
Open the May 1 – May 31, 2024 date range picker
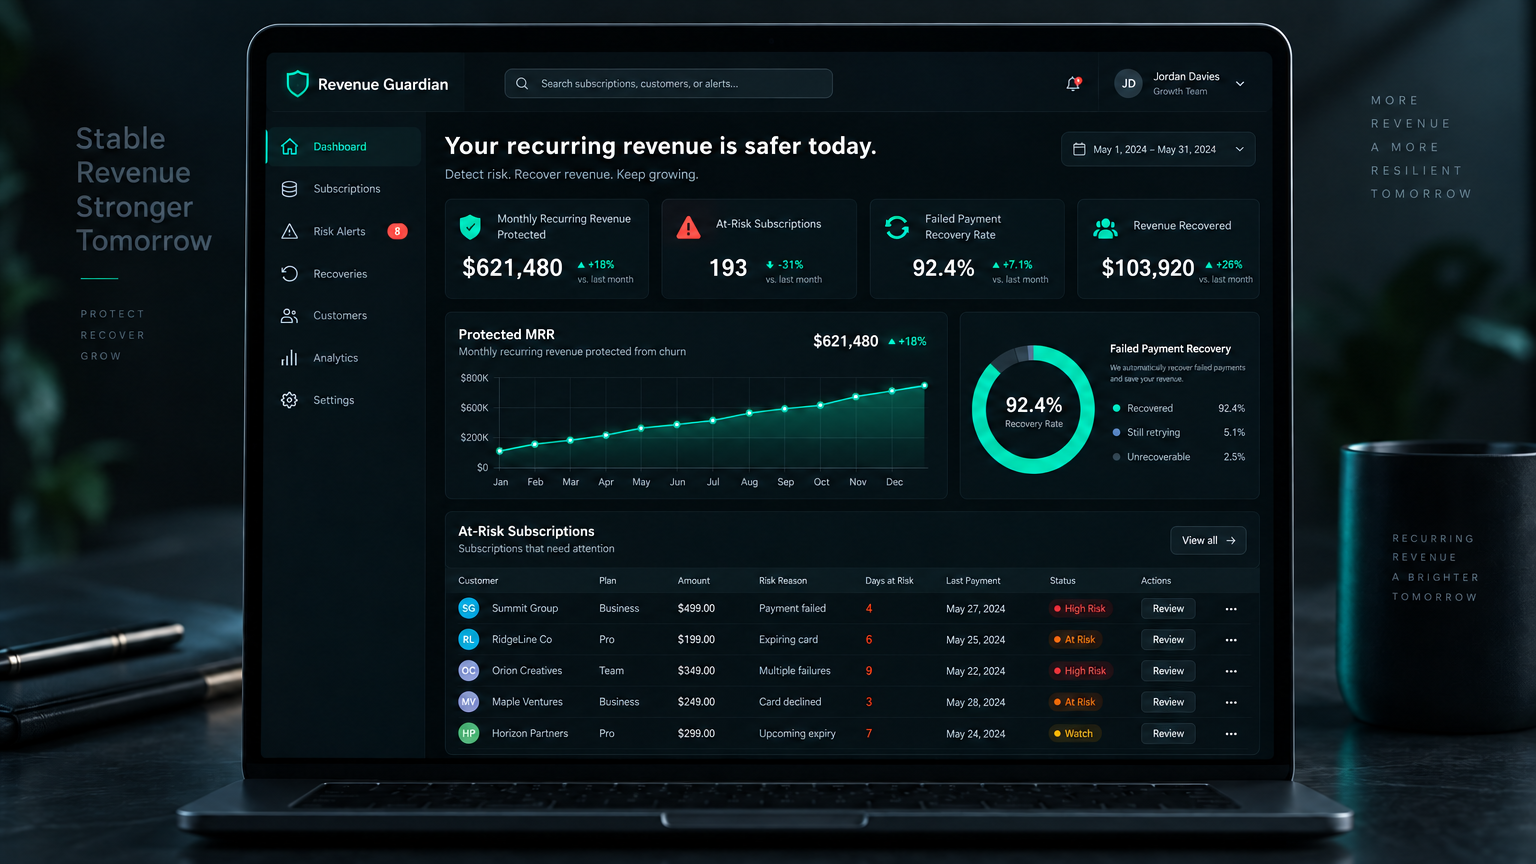click(x=1158, y=149)
